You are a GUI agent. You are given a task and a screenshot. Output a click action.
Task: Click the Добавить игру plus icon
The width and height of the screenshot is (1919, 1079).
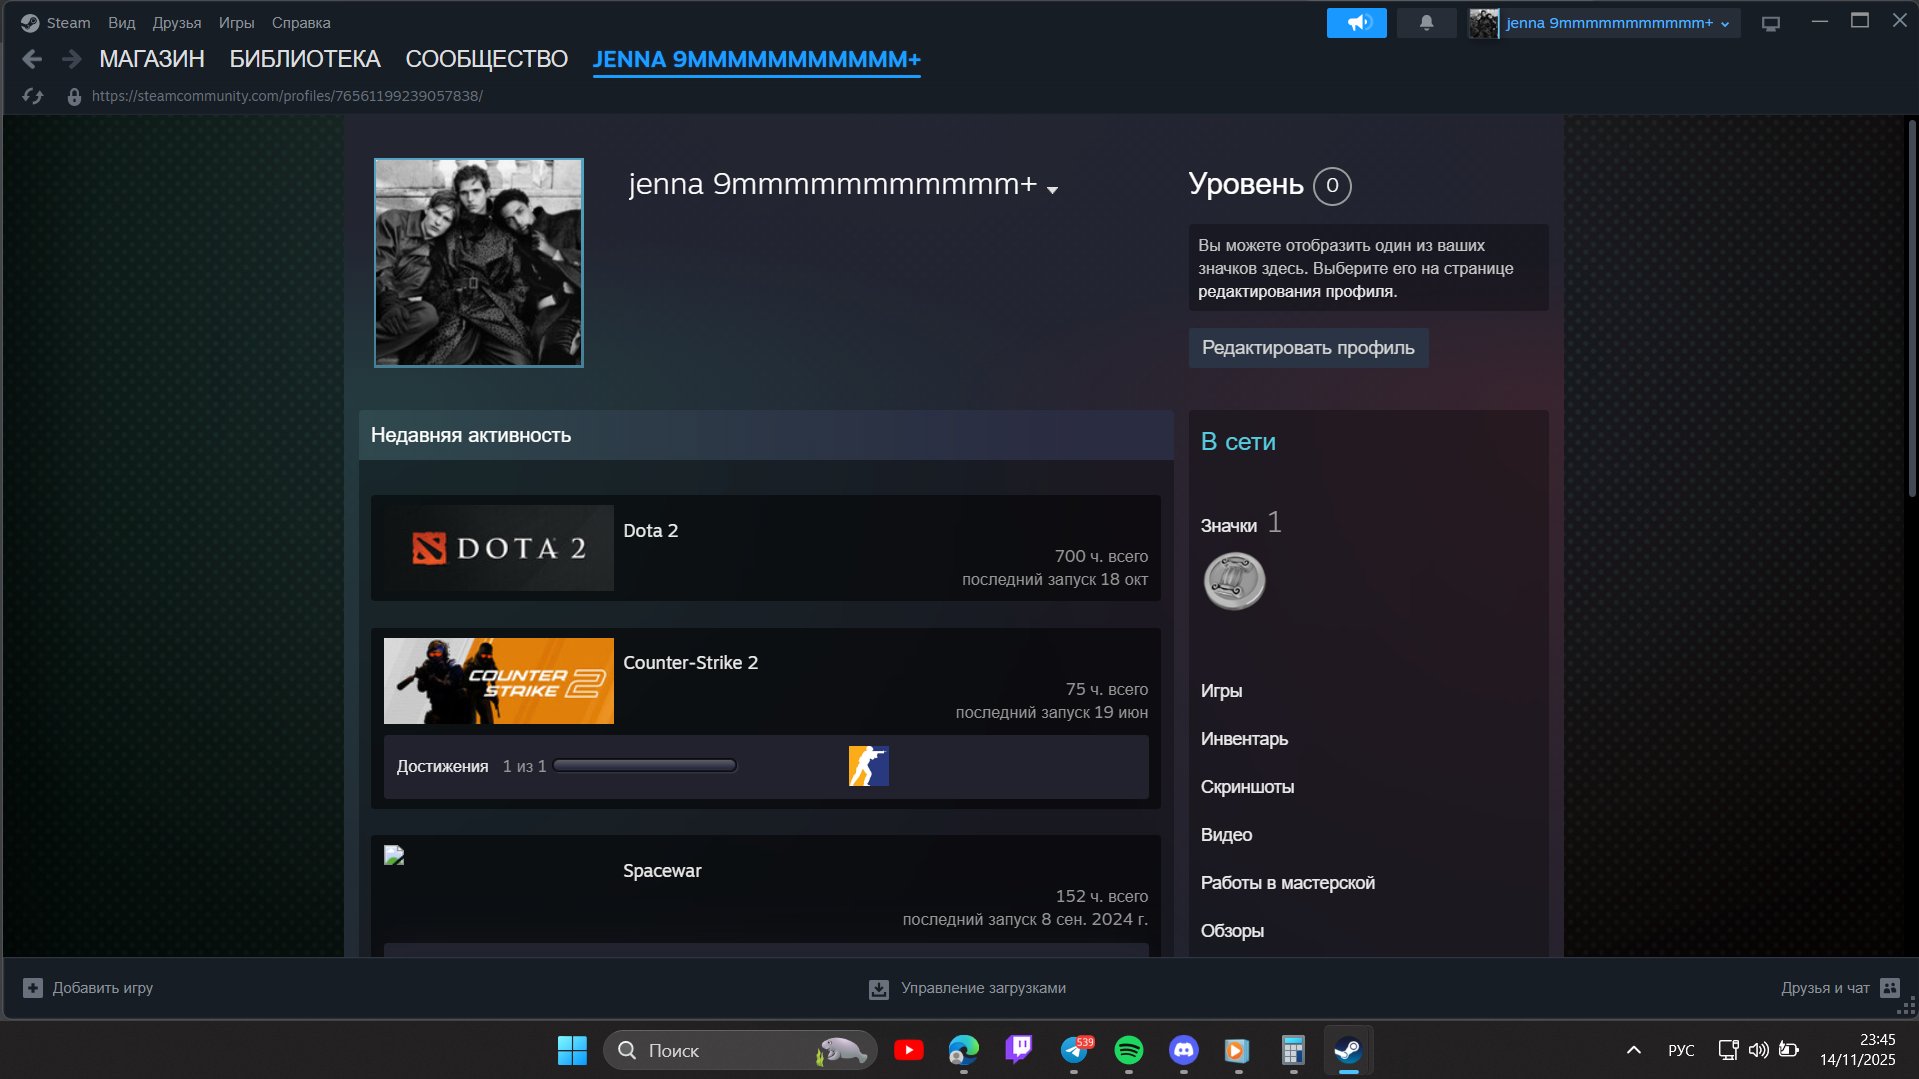[x=34, y=987]
